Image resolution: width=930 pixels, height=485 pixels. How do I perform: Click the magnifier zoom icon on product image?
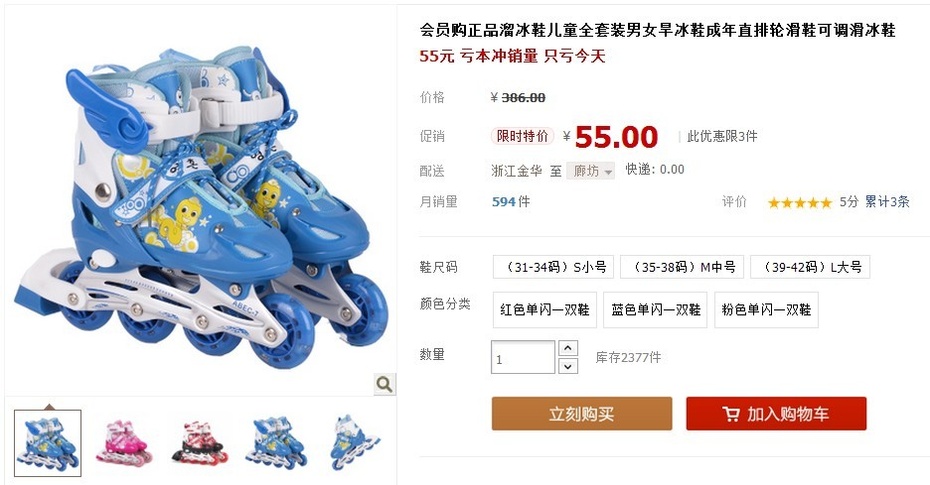[384, 385]
